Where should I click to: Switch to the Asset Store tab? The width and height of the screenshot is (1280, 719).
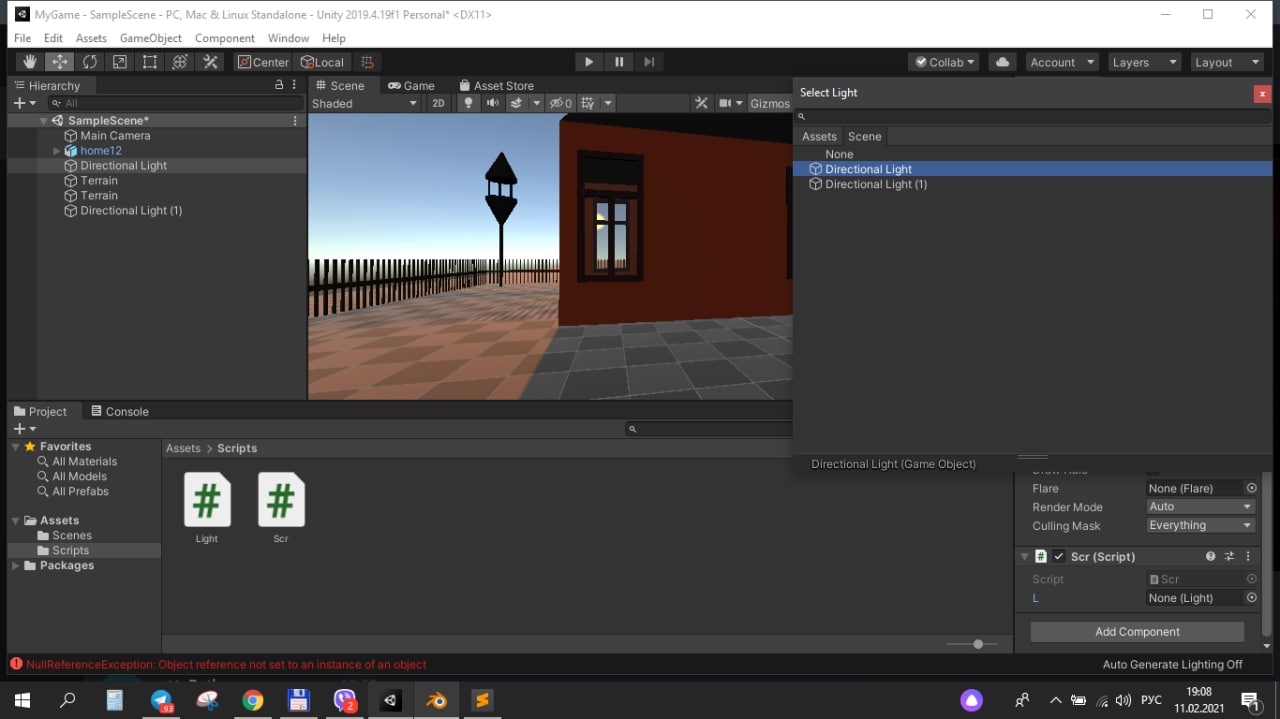tap(496, 86)
